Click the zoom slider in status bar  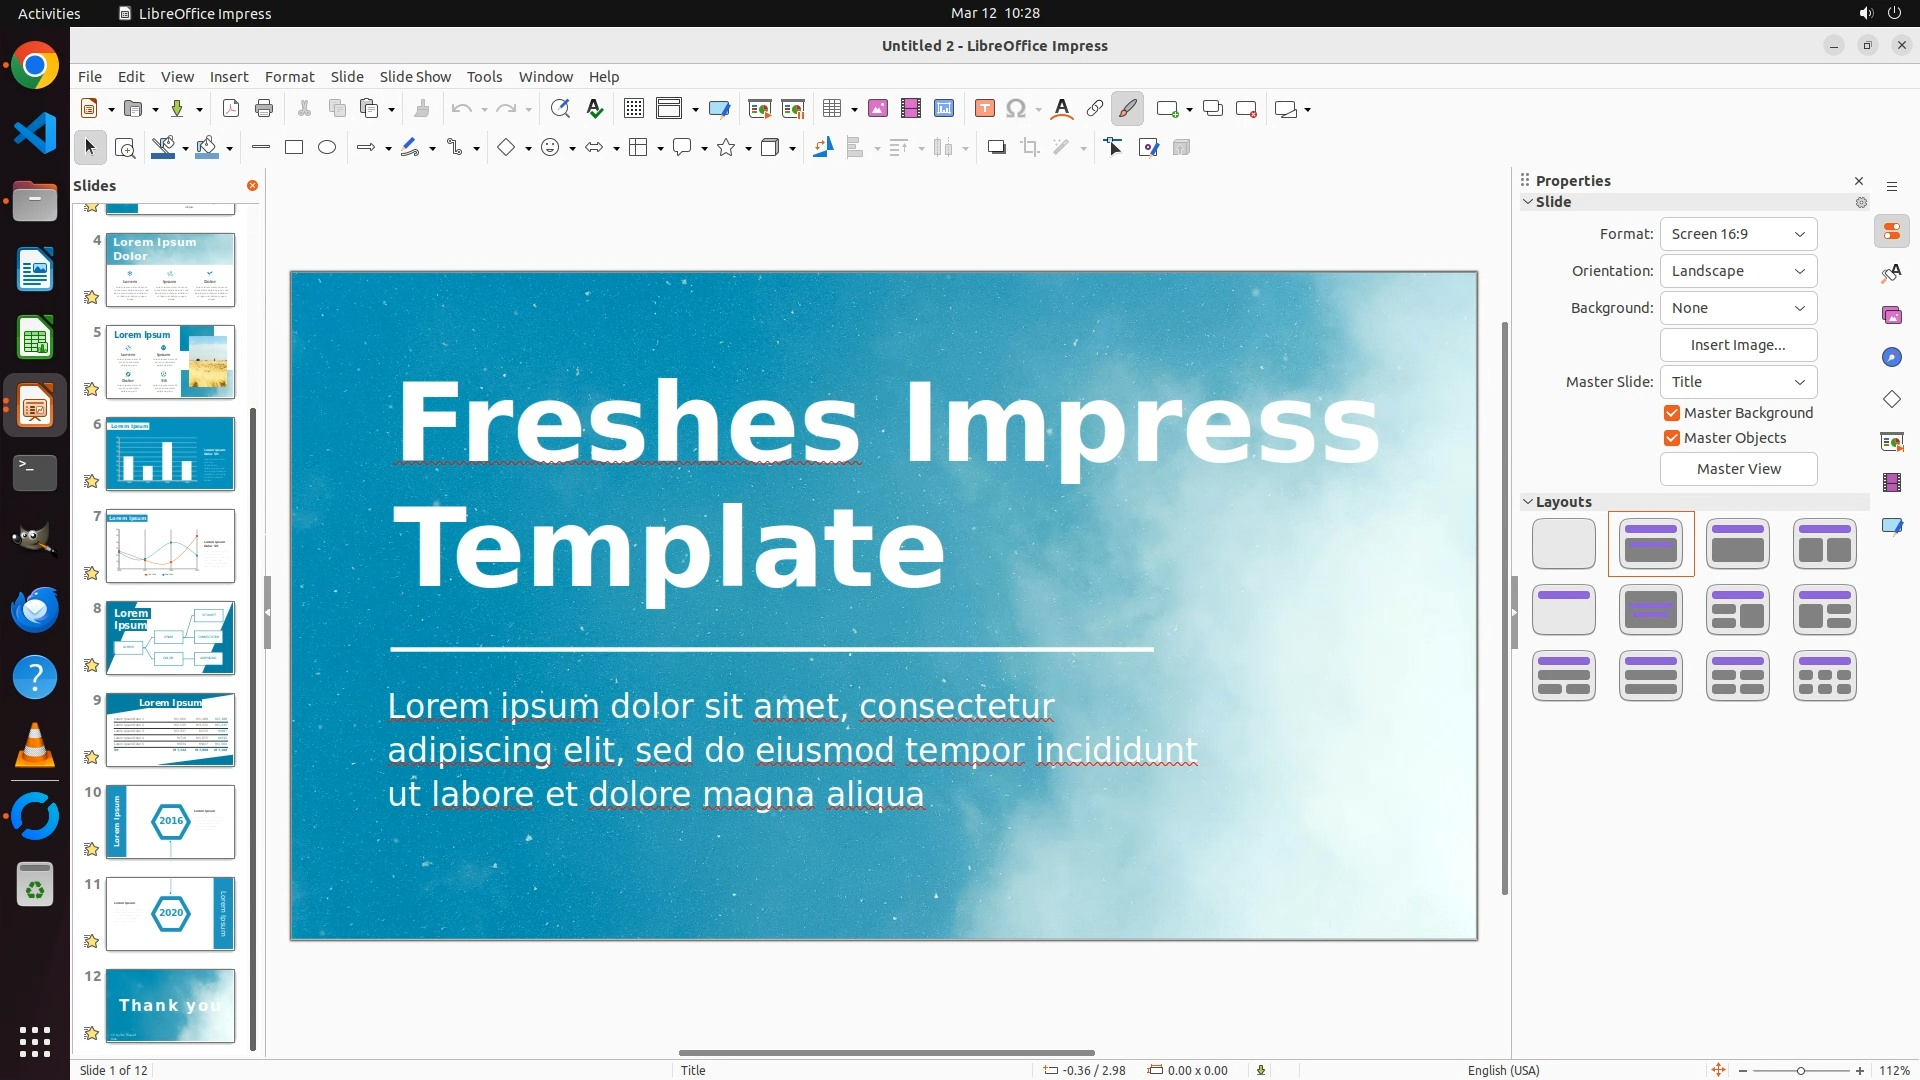[1800, 1071]
